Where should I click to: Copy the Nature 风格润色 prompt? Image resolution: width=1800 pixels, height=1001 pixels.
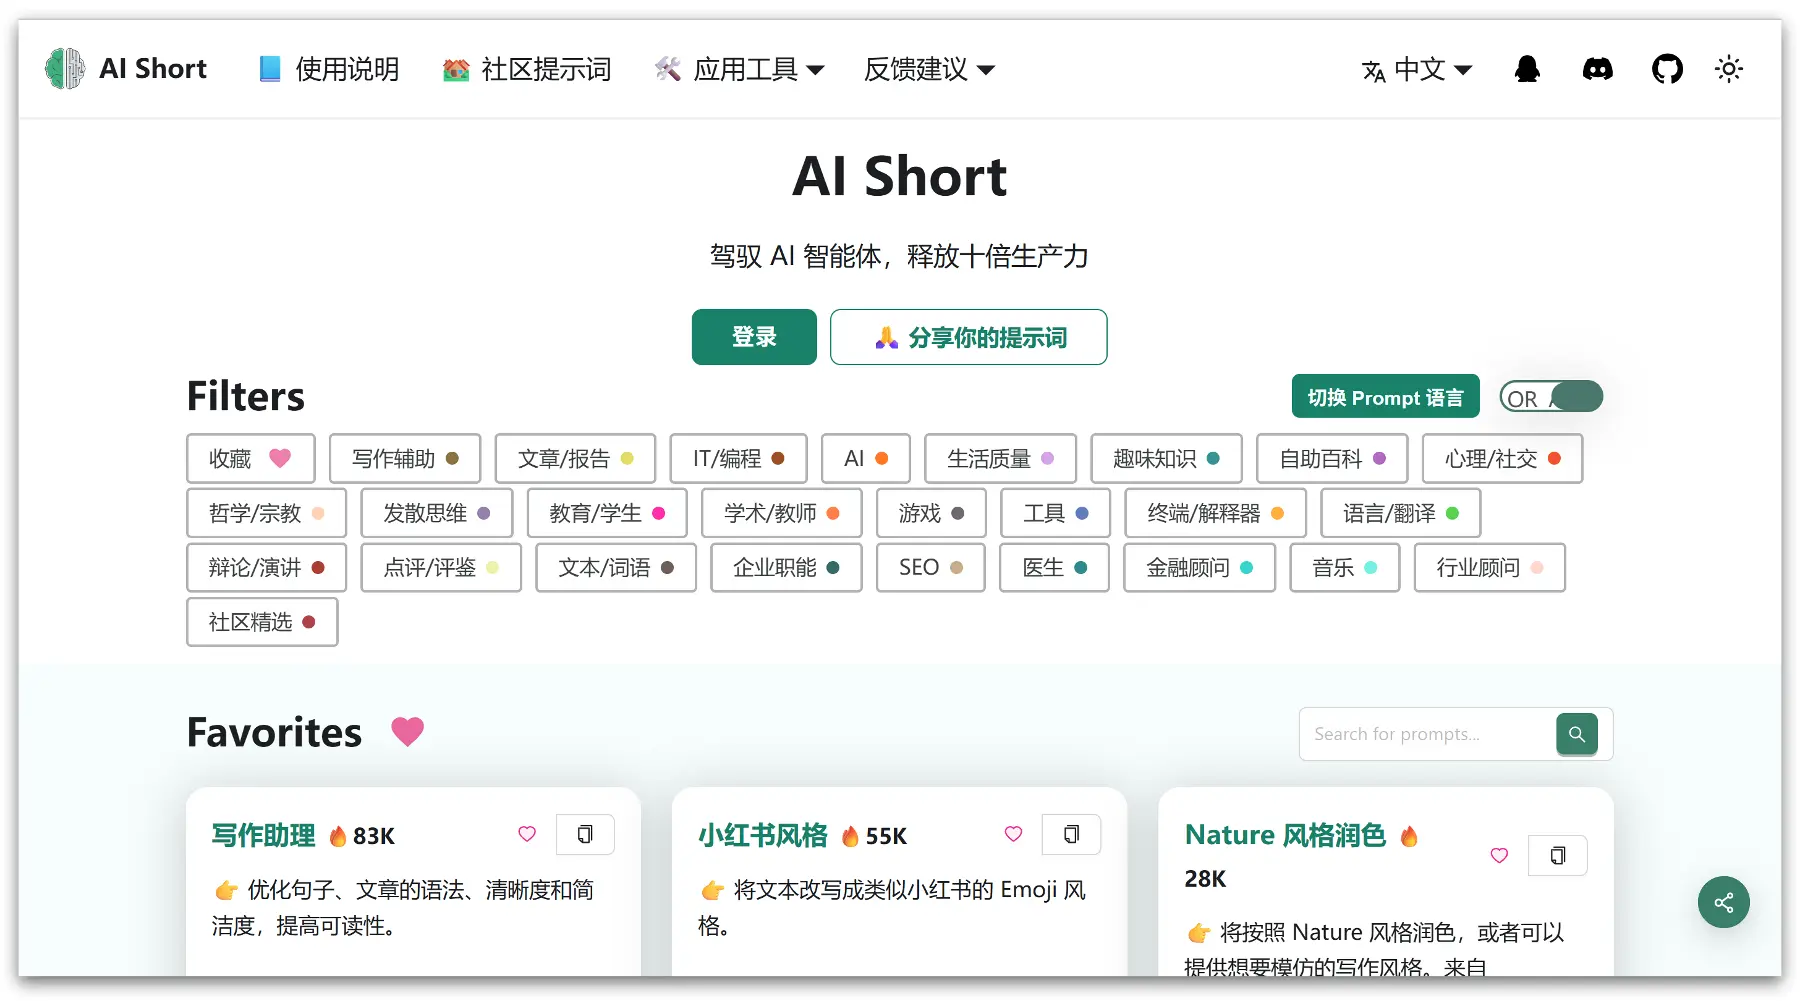(1557, 855)
